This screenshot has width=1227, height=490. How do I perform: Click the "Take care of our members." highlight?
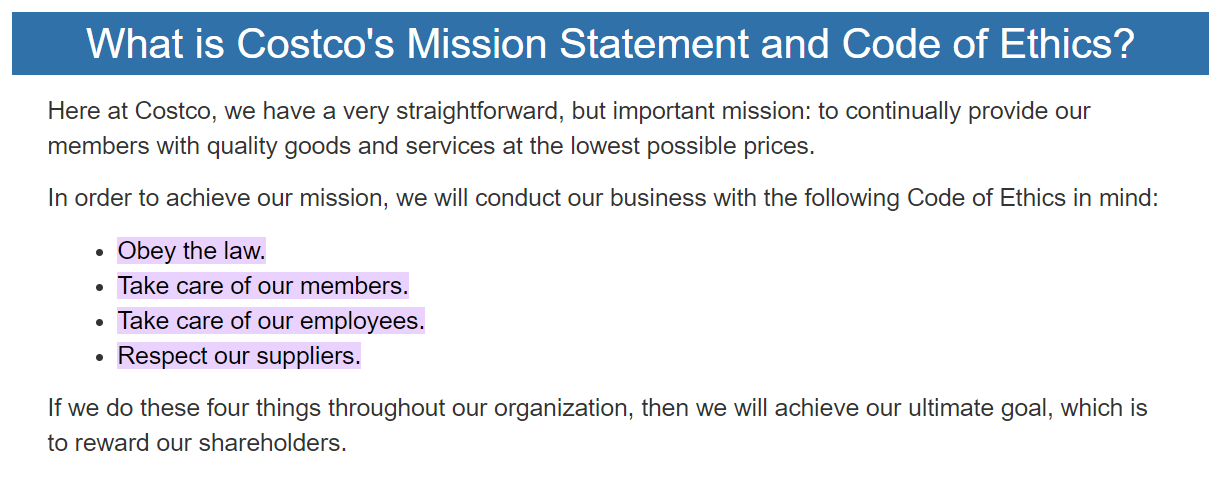263,286
